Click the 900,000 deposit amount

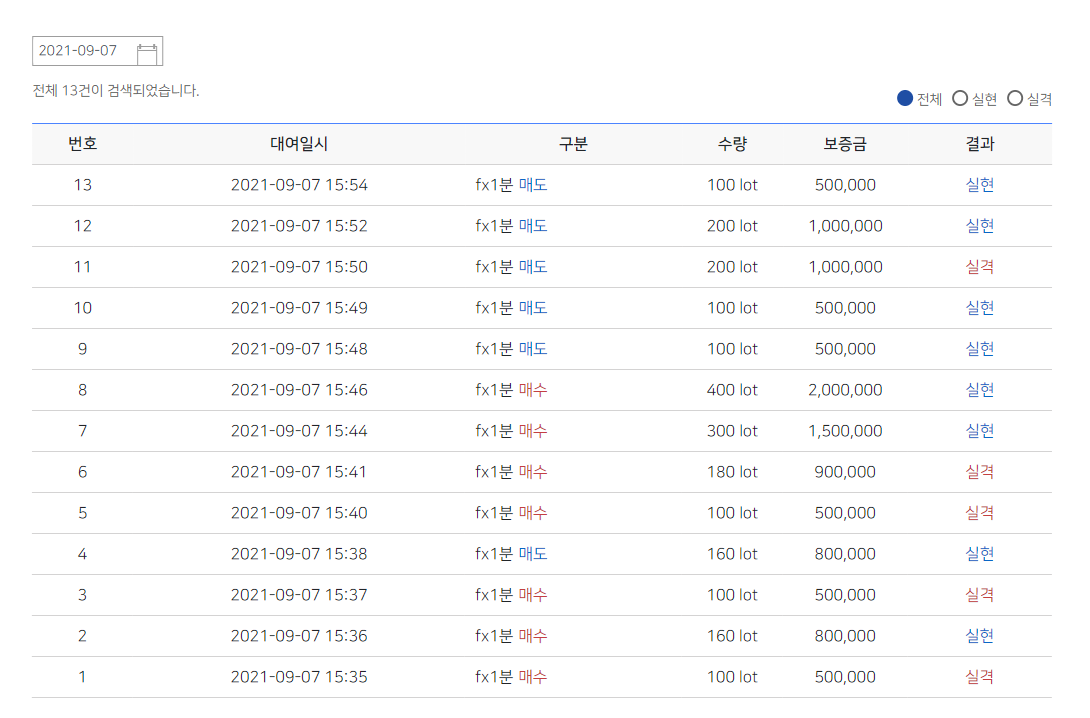pos(845,472)
